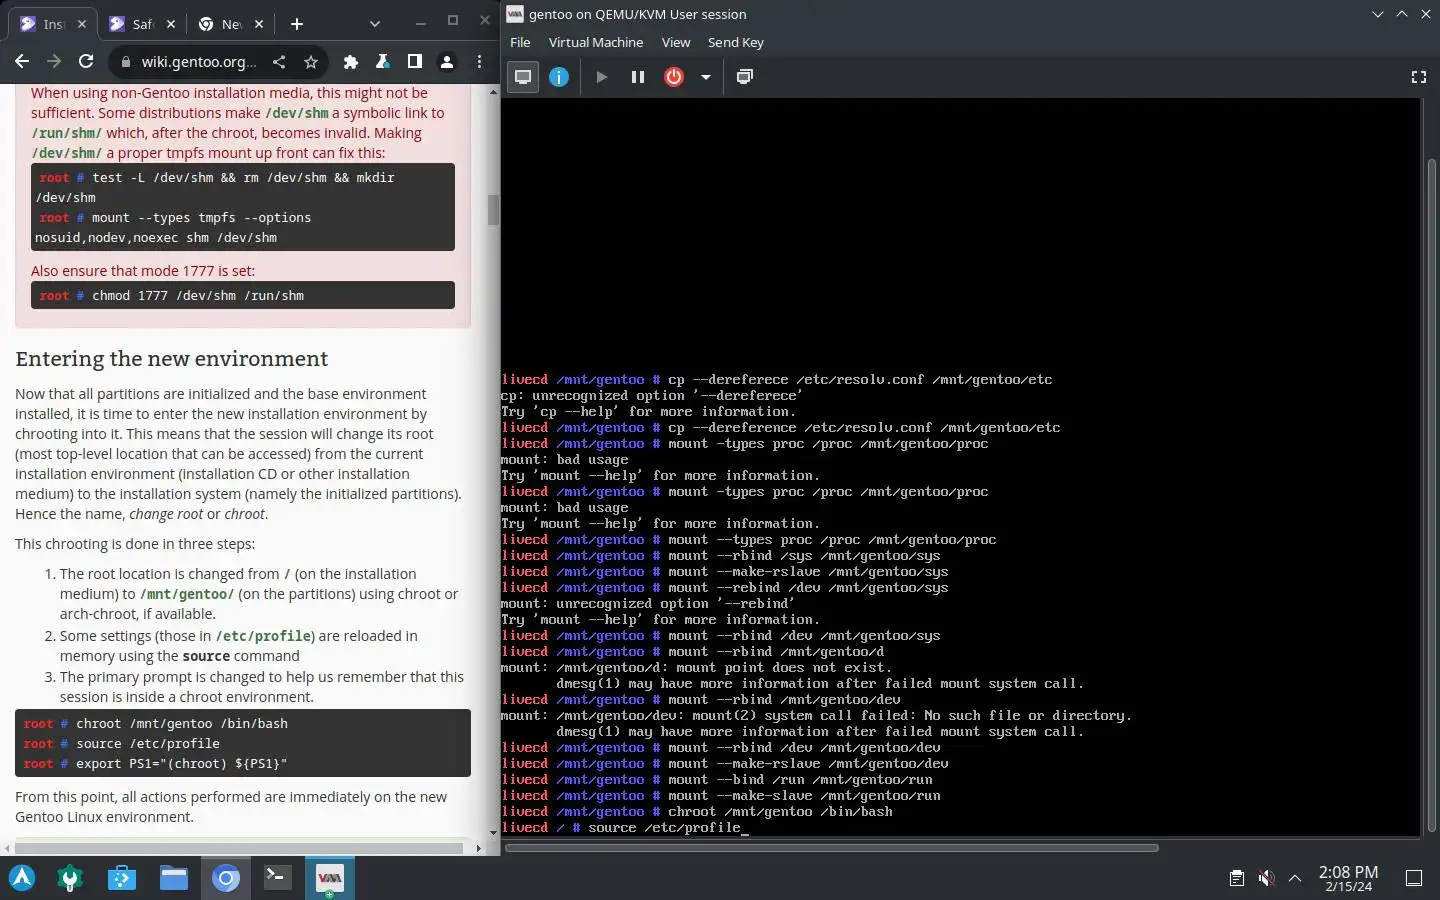Pause the gentoo virtual machine
This screenshot has width=1440, height=900.
[x=637, y=77]
